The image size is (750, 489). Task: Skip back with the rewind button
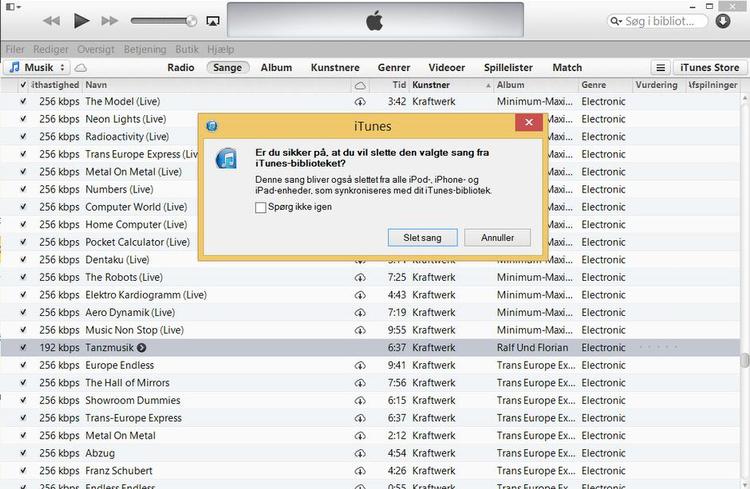[51, 21]
